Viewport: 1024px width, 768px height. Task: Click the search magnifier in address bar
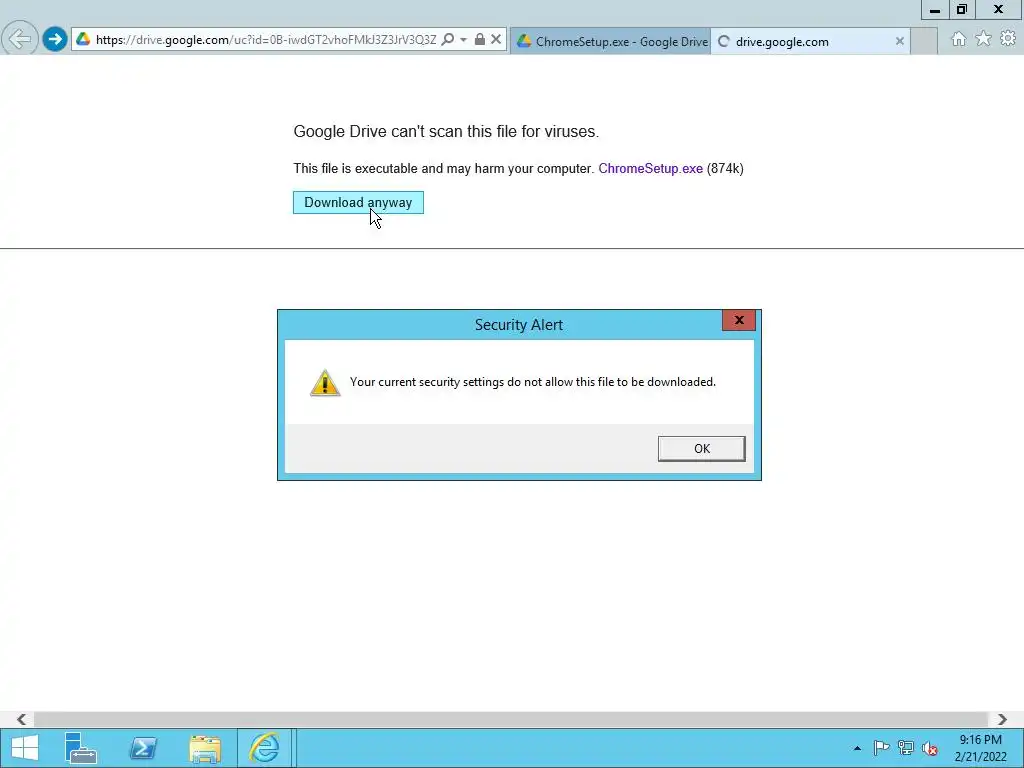click(x=447, y=39)
